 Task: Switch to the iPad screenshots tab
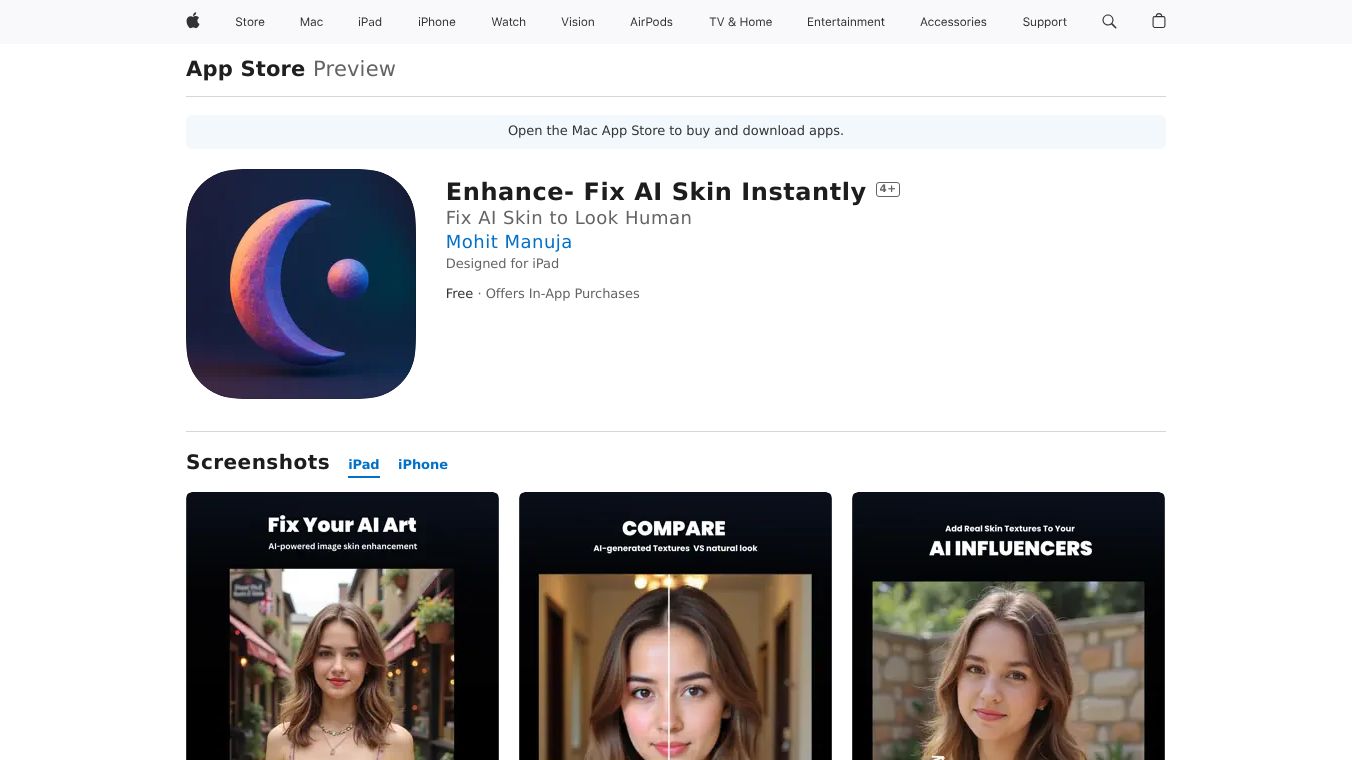tap(364, 464)
